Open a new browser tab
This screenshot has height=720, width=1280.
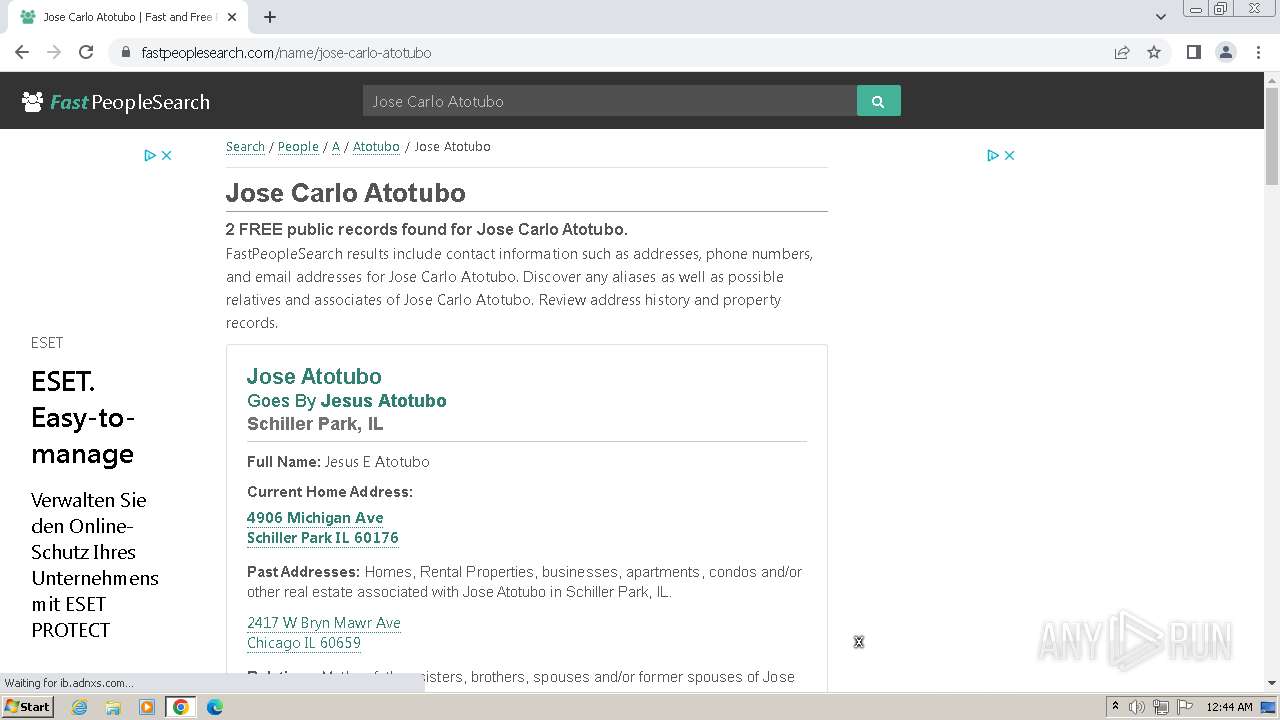pos(270,17)
